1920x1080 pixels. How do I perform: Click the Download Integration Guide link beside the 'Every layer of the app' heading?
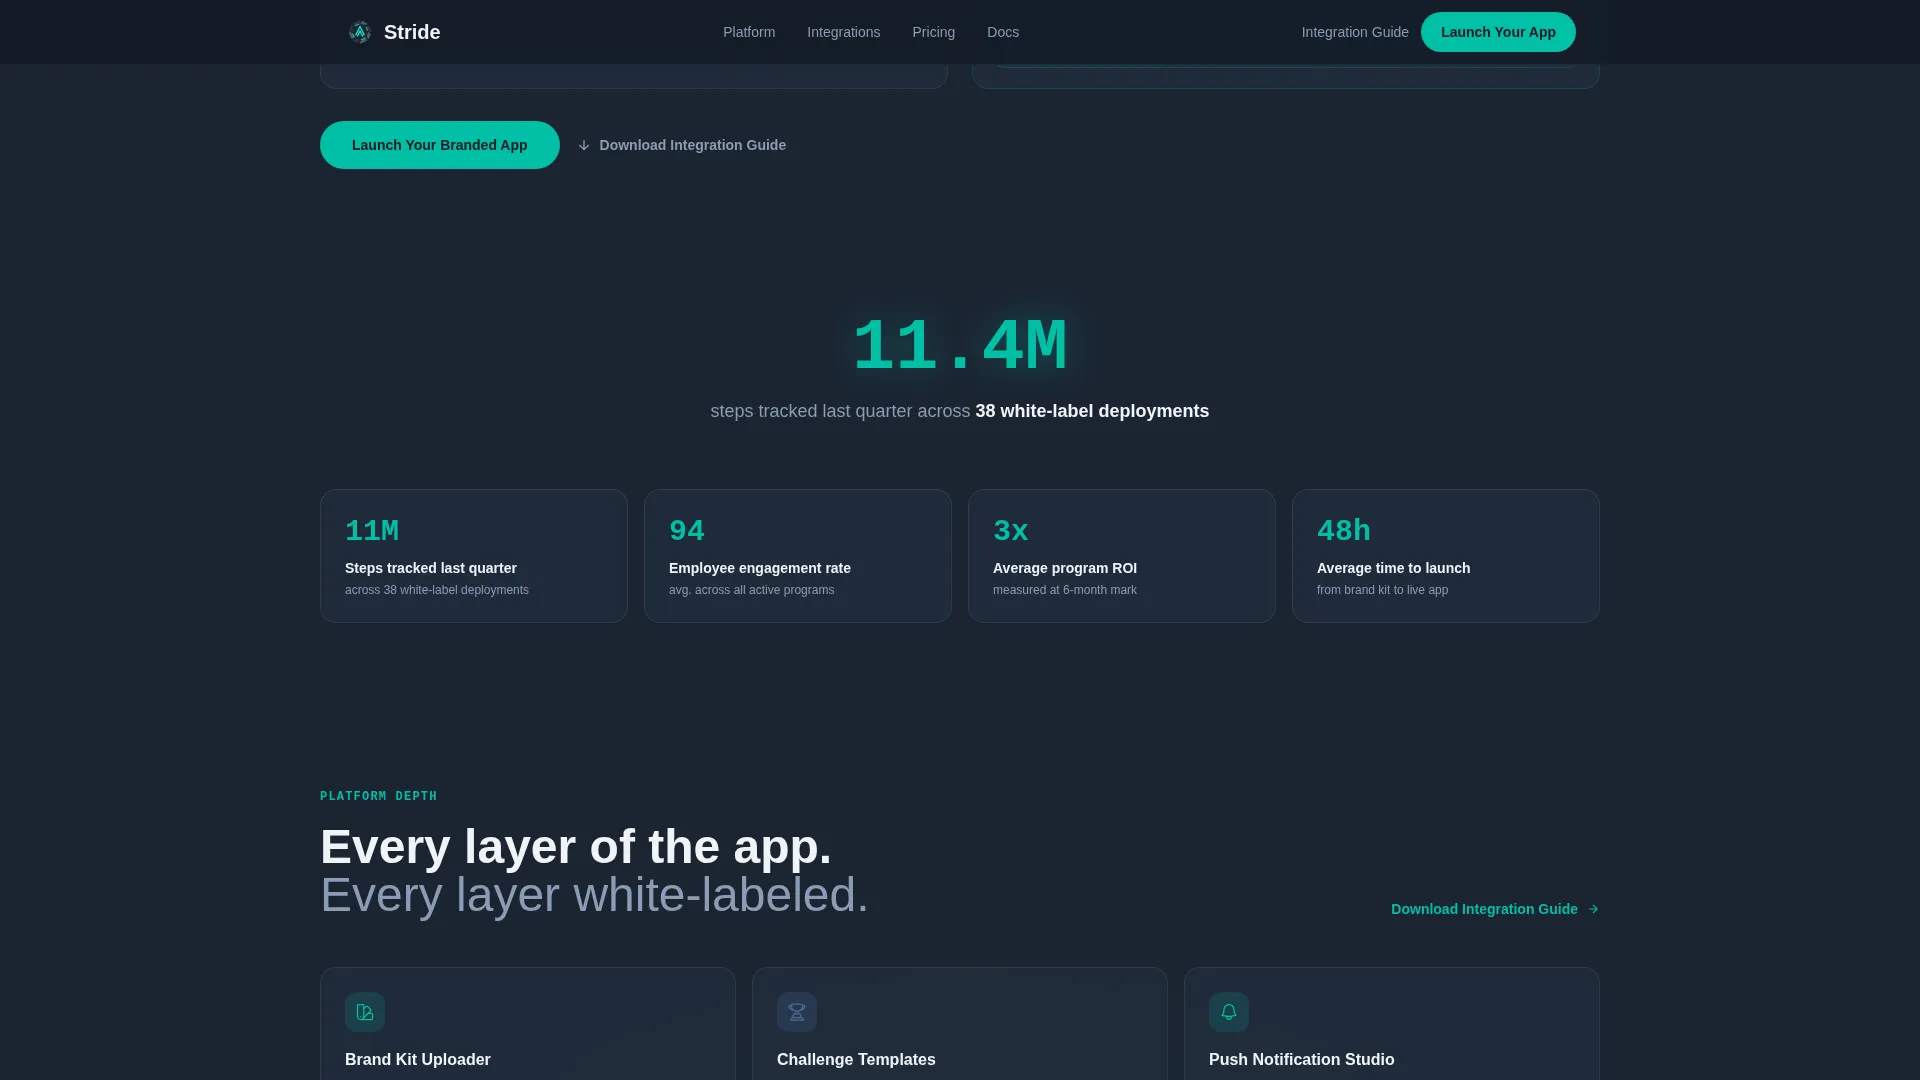(1495, 909)
